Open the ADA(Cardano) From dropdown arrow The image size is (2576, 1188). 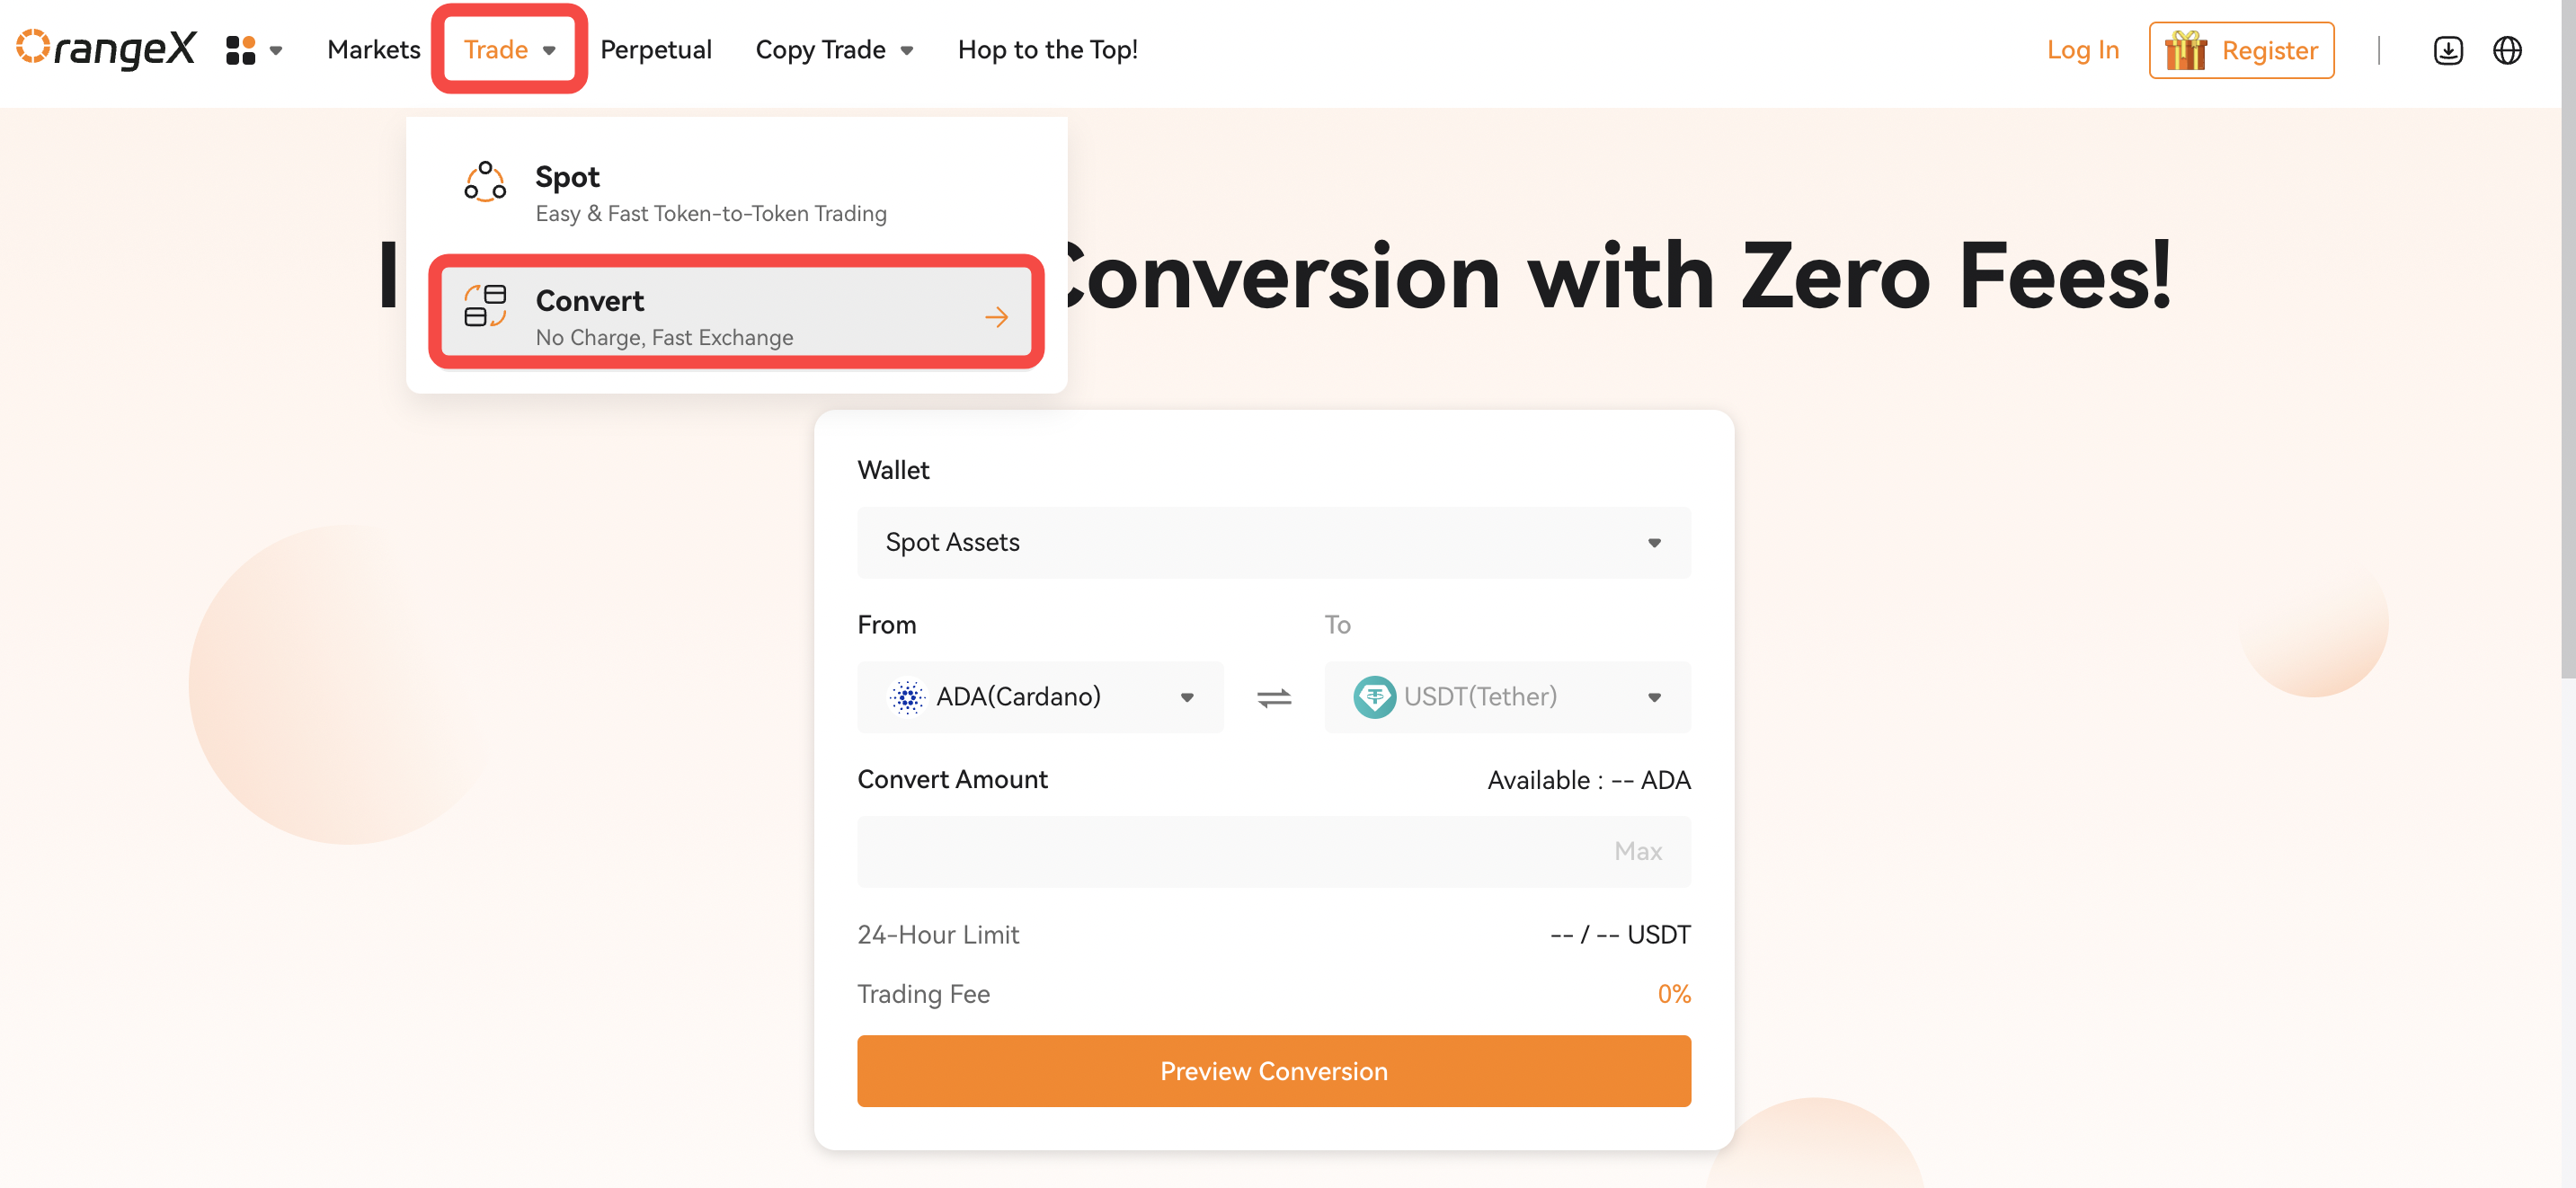tap(1187, 698)
